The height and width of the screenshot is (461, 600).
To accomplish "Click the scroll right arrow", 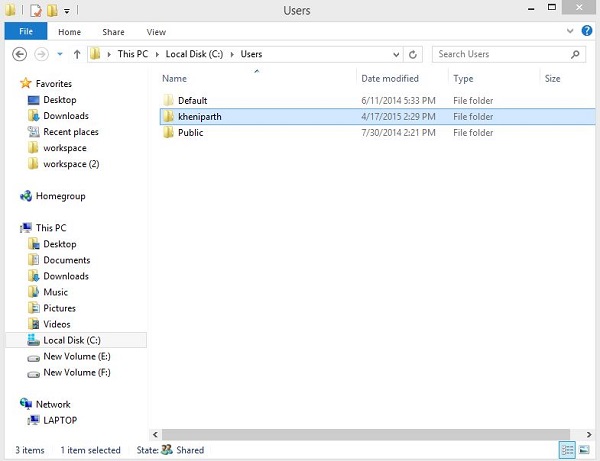I will click(589, 434).
